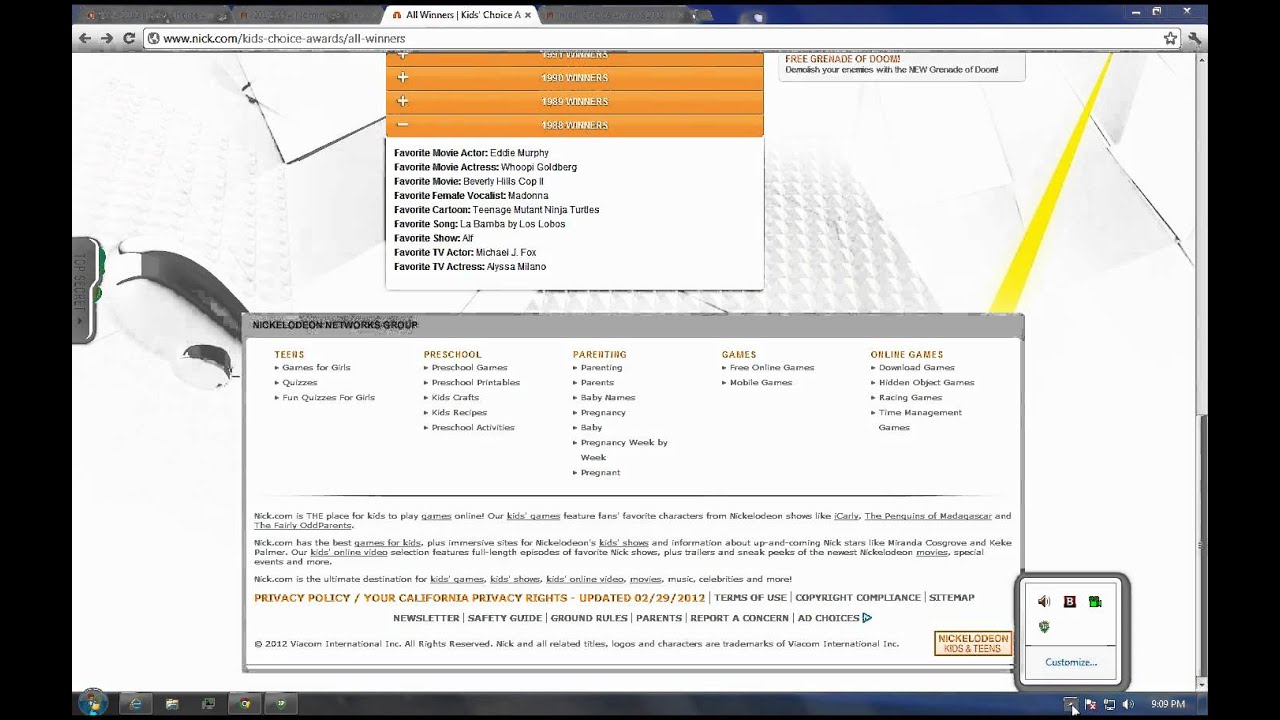The height and width of the screenshot is (720, 1280).
Task: Click the taskbar volume icon
Action: click(1128, 704)
